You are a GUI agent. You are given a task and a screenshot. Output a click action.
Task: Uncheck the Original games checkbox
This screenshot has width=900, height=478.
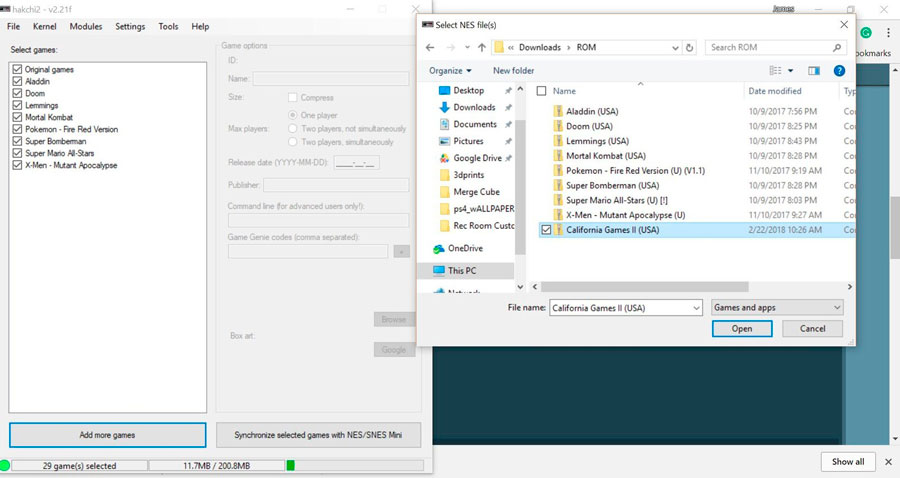[17, 69]
